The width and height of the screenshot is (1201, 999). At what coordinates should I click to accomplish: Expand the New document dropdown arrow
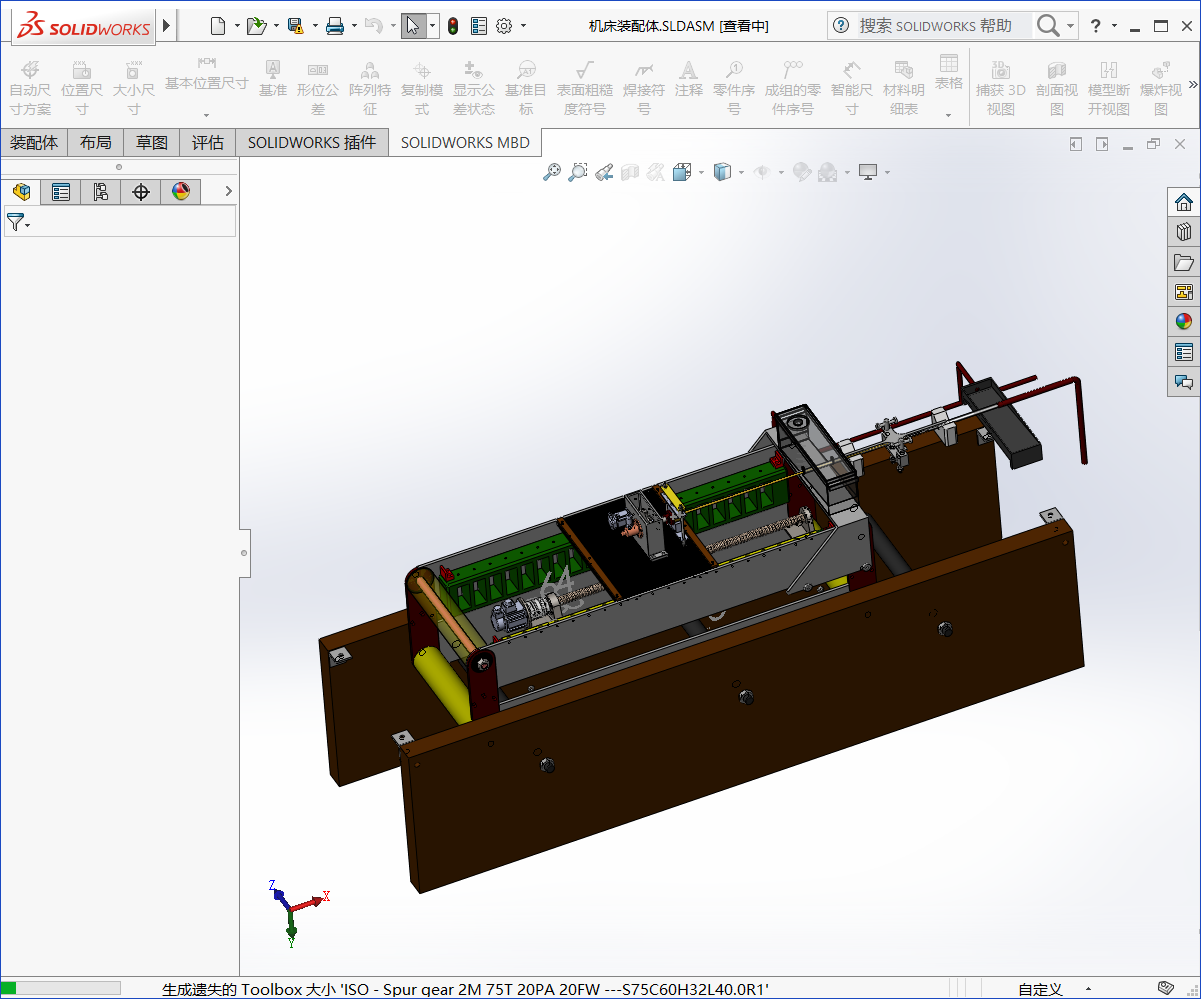(x=237, y=26)
